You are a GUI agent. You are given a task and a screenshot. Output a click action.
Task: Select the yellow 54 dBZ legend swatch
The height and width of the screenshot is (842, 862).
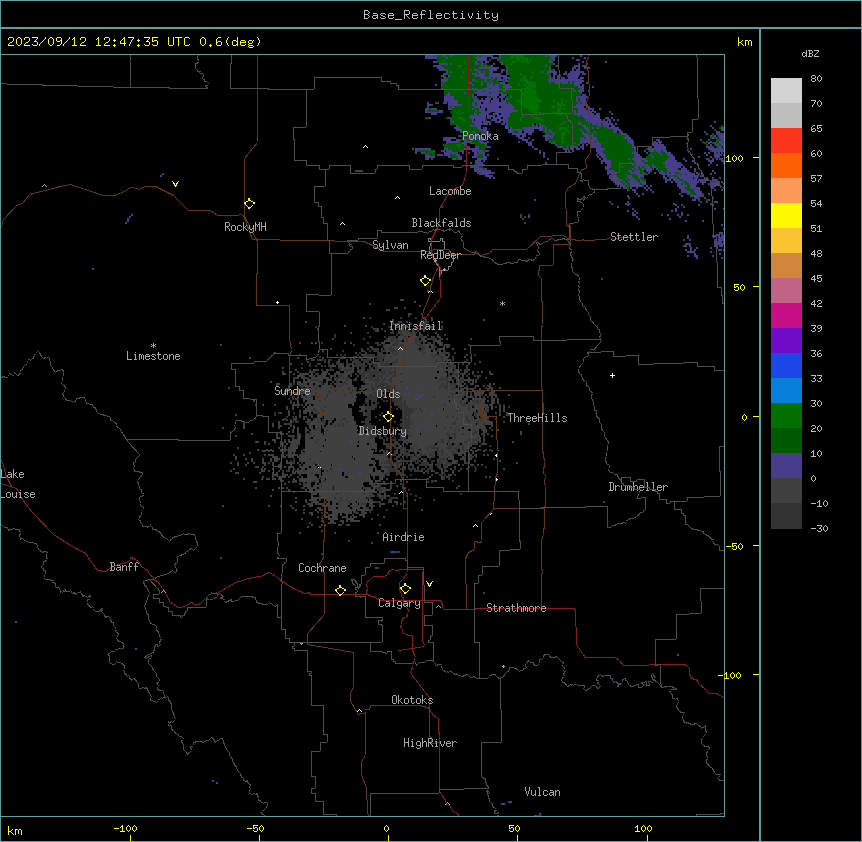pos(786,215)
